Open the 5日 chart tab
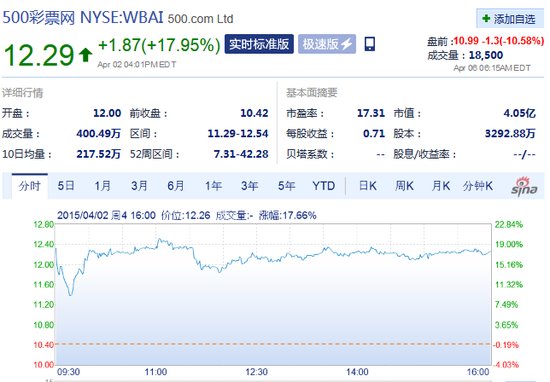Viewport: 550px width, 382px height. pos(66,186)
